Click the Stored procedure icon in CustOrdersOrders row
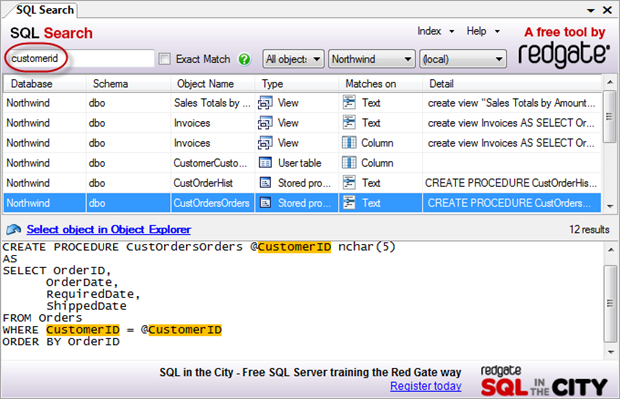The width and height of the screenshot is (620, 399). click(x=265, y=203)
